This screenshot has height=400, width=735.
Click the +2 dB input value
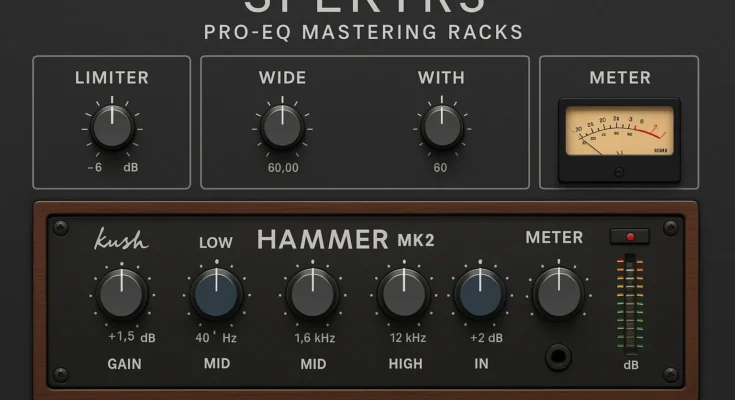487,338
